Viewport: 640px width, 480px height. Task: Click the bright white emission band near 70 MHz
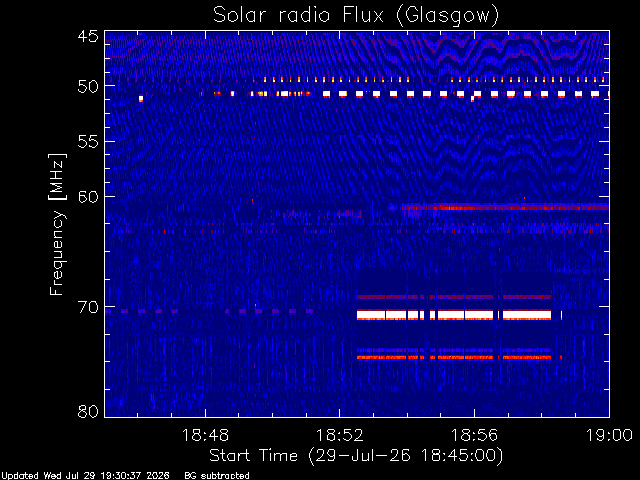pos(454,315)
